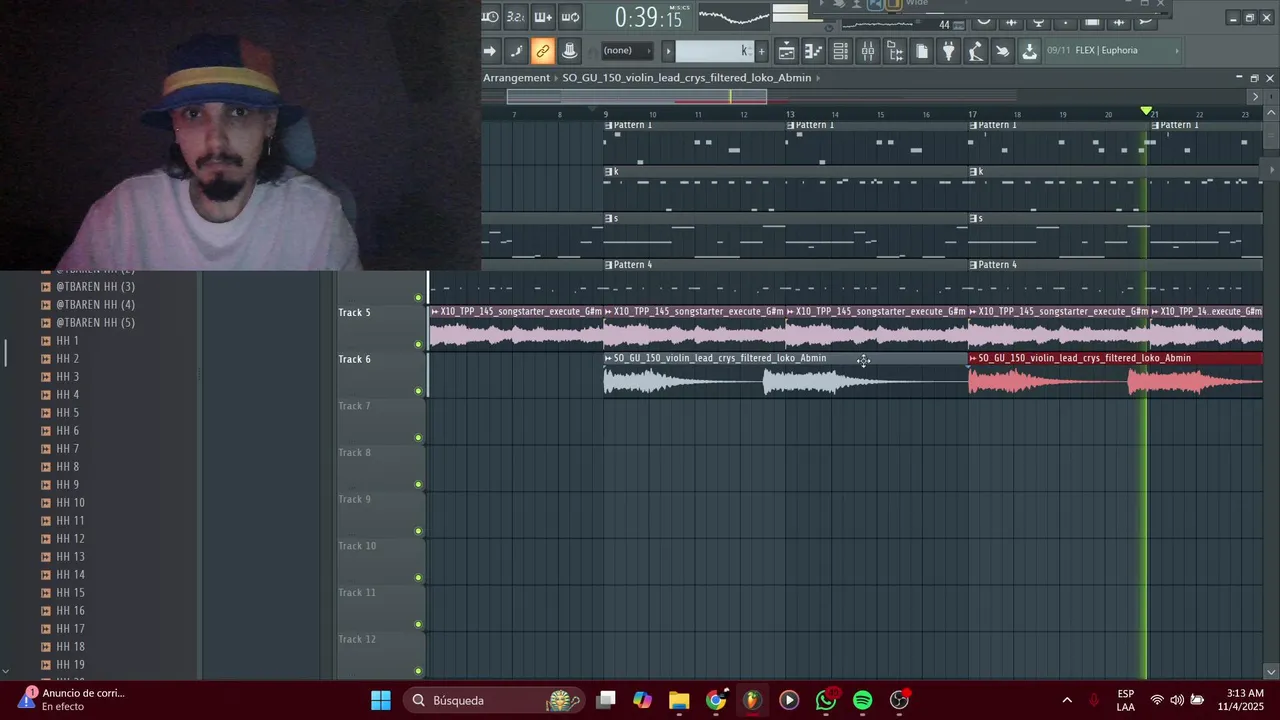Open the Browser/plugin picker tree icon

click(894, 51)
